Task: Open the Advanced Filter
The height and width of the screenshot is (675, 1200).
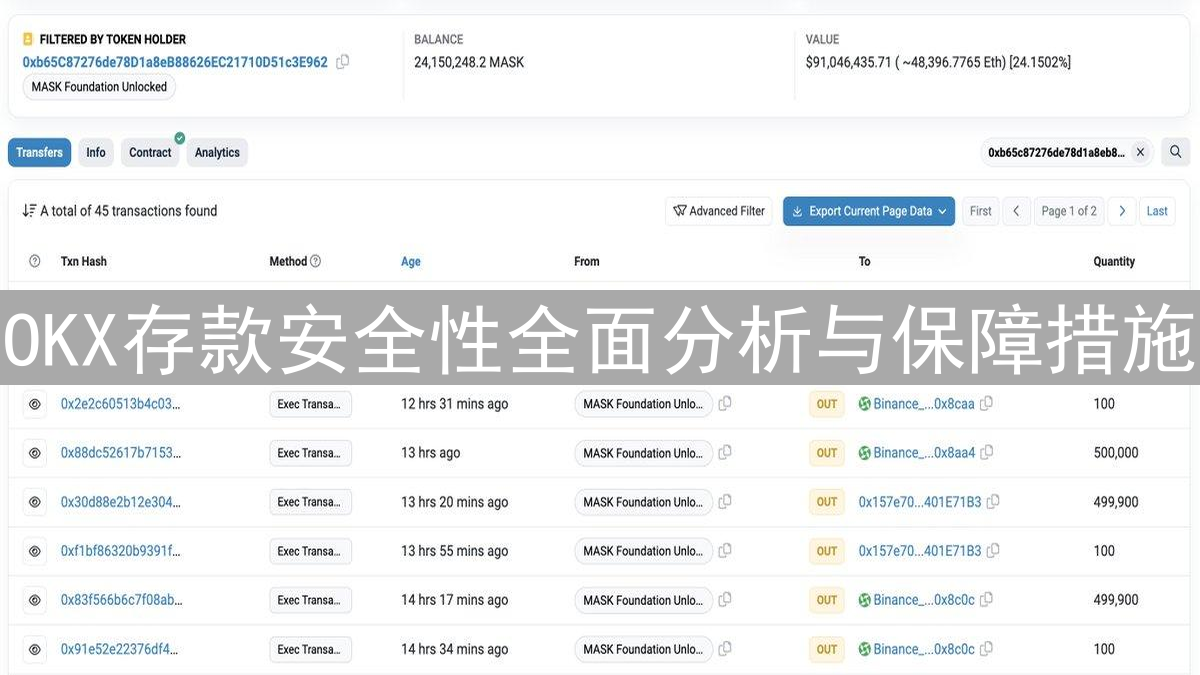Action: (719, 211)
